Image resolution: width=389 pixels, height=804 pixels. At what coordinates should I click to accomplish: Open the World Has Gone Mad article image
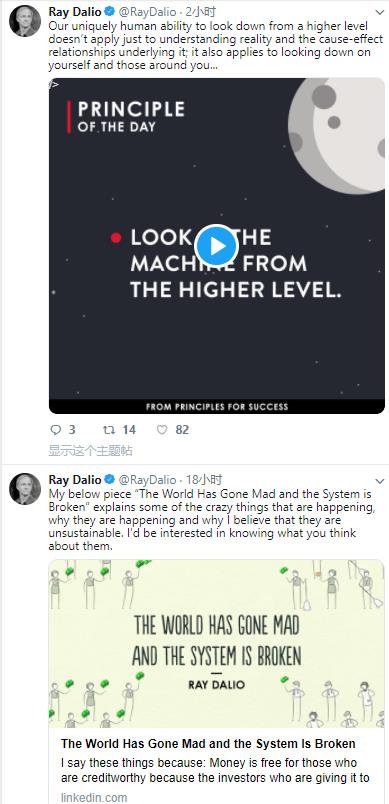click(x=216, y=644)
